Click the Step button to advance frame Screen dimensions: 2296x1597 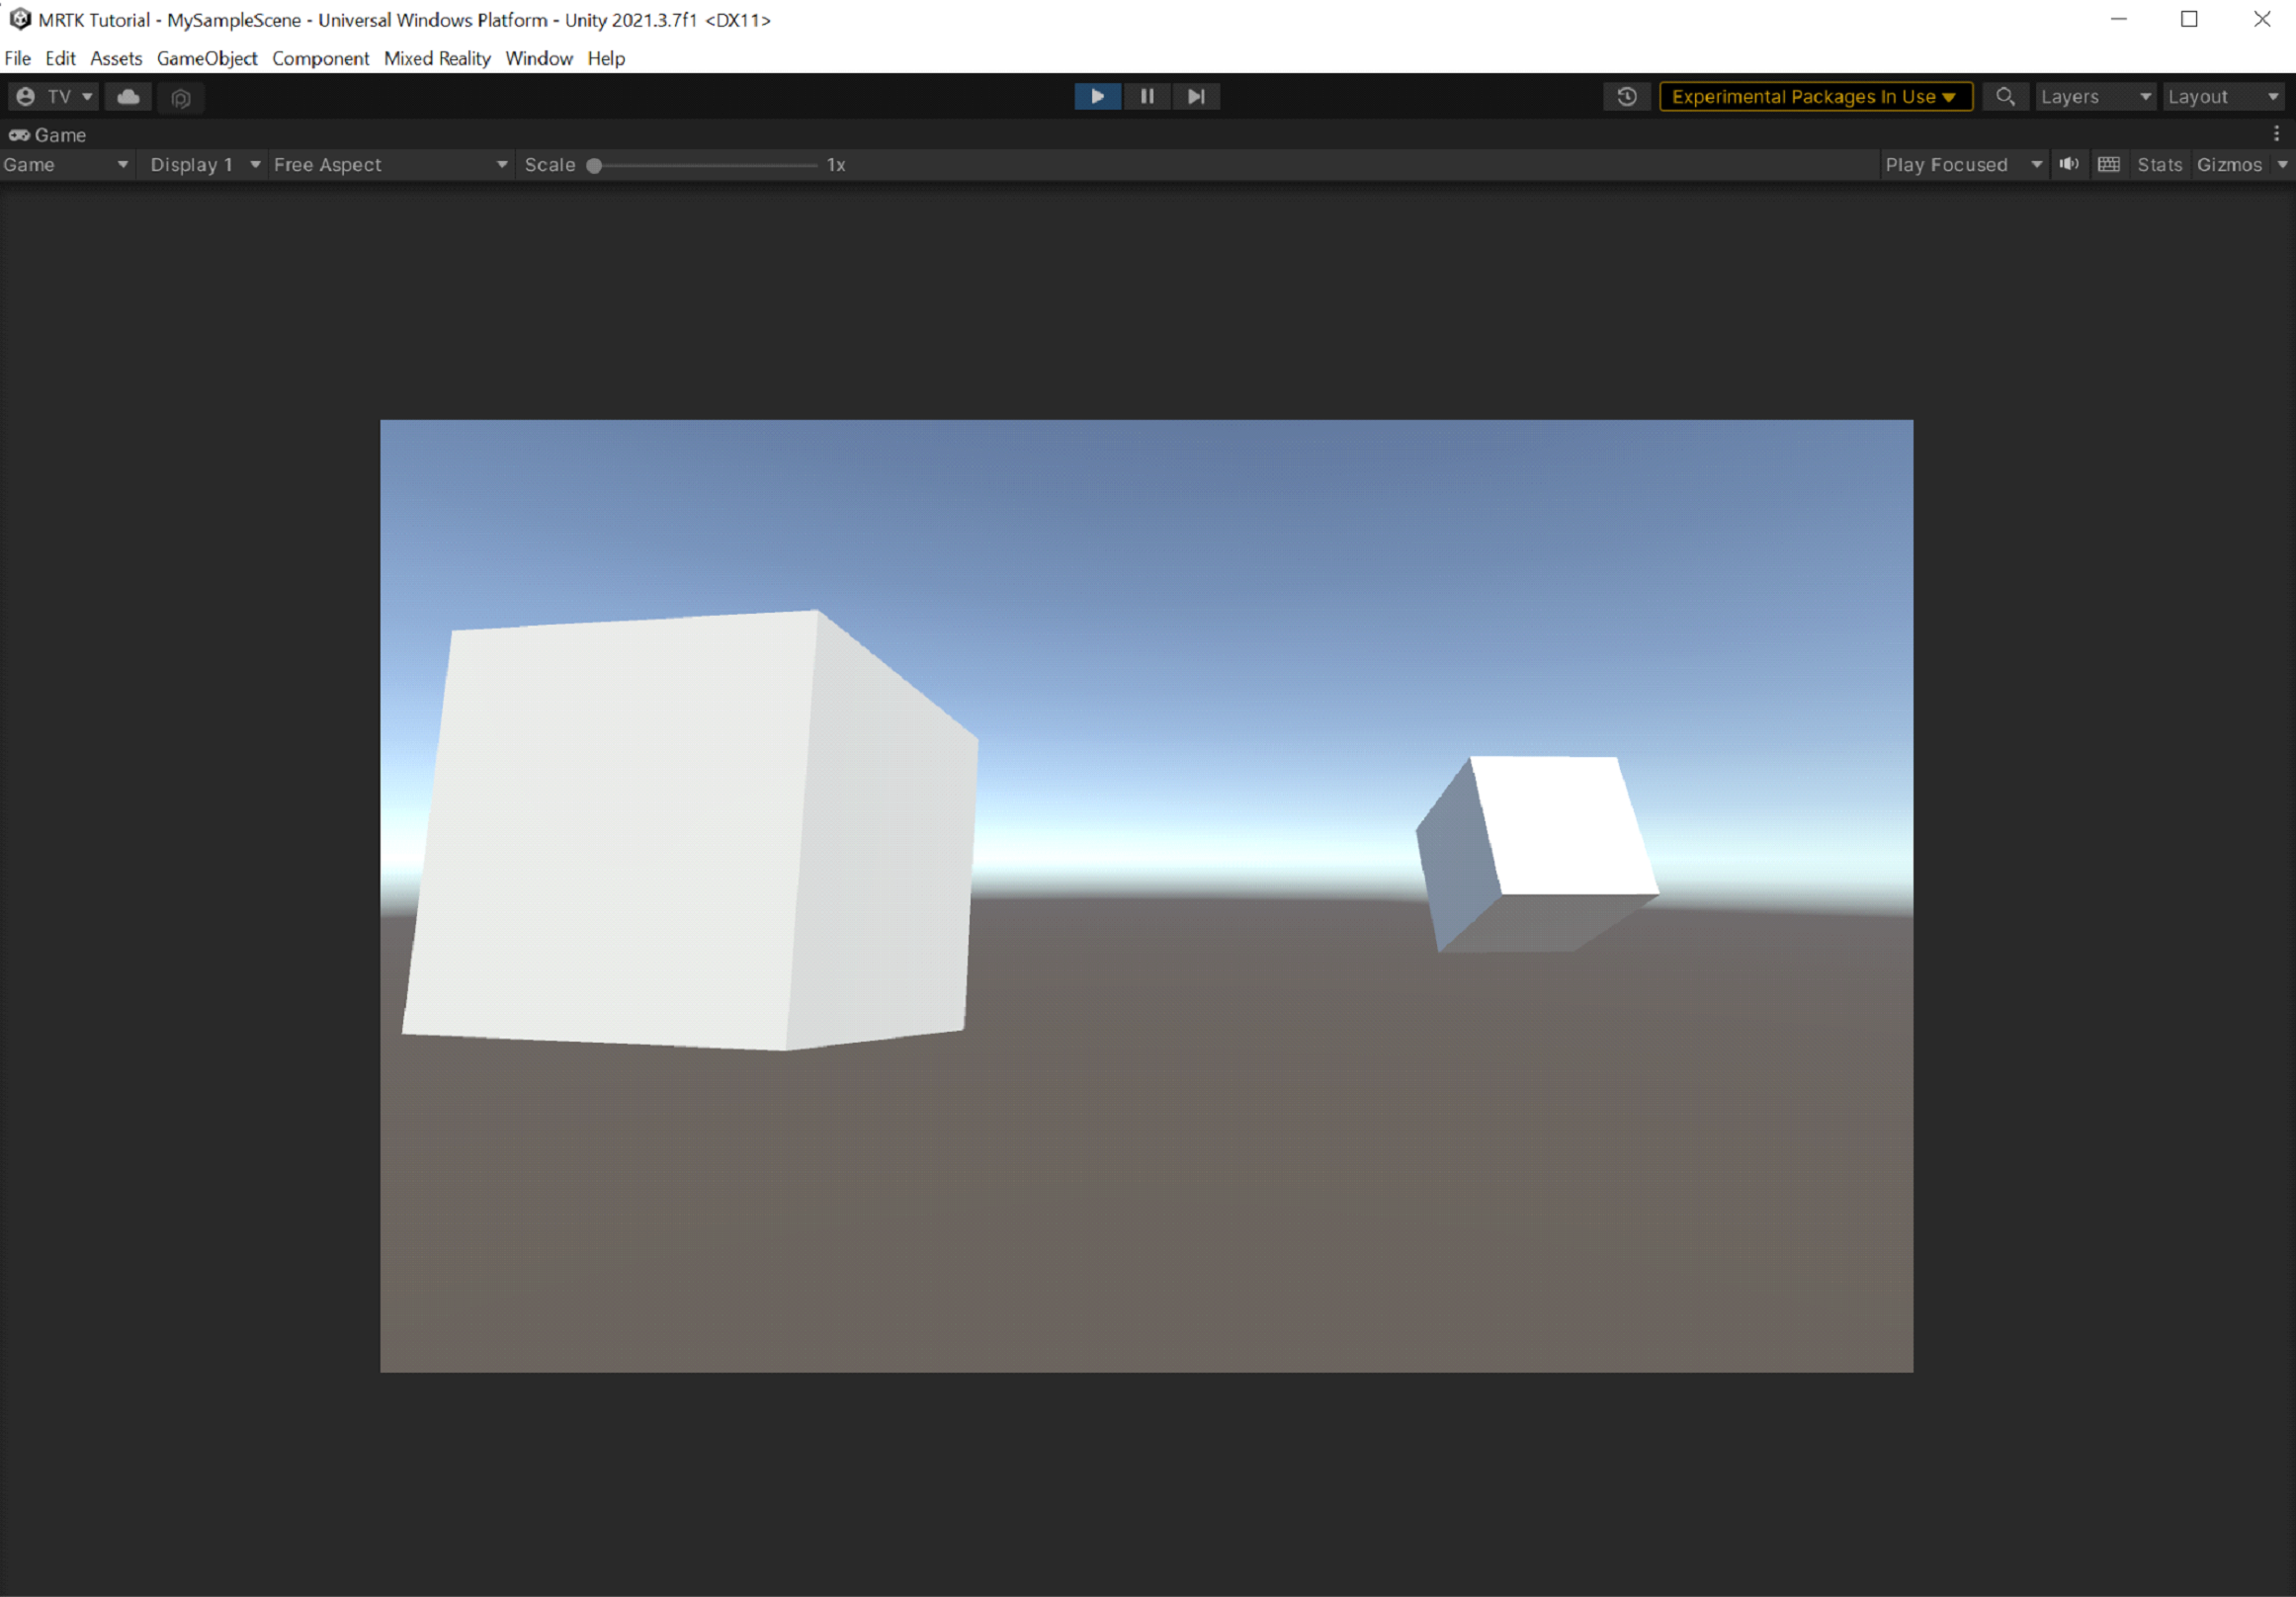[1195, 96]
